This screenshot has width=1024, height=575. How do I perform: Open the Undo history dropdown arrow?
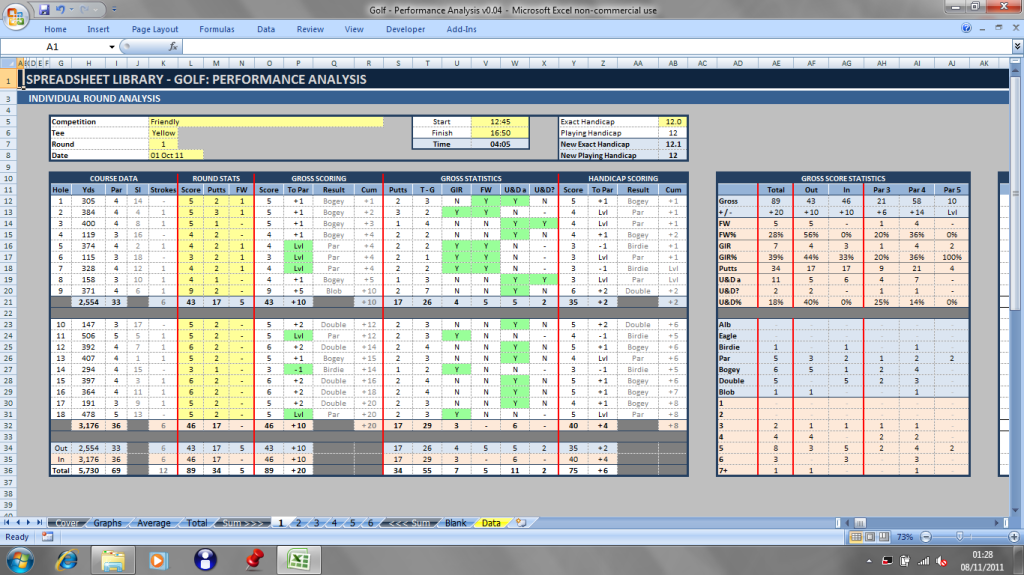click(x=71, y=9)
